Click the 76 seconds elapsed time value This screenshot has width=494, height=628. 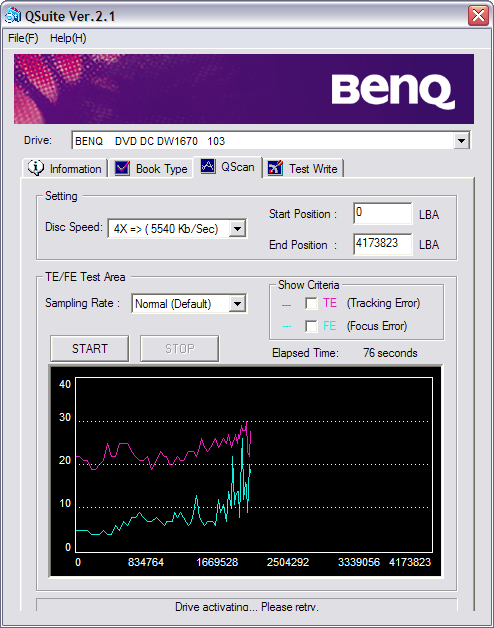click(390, 353)
